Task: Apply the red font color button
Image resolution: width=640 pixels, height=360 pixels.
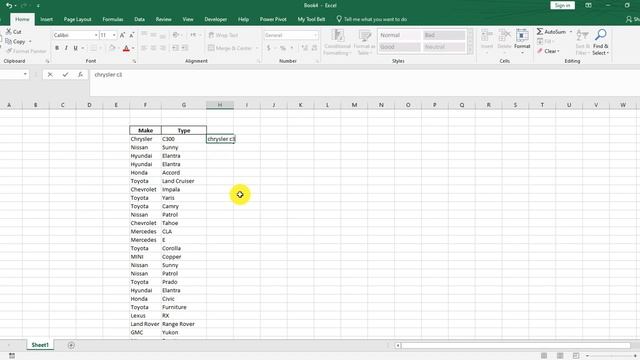Action: click(126, 48)
